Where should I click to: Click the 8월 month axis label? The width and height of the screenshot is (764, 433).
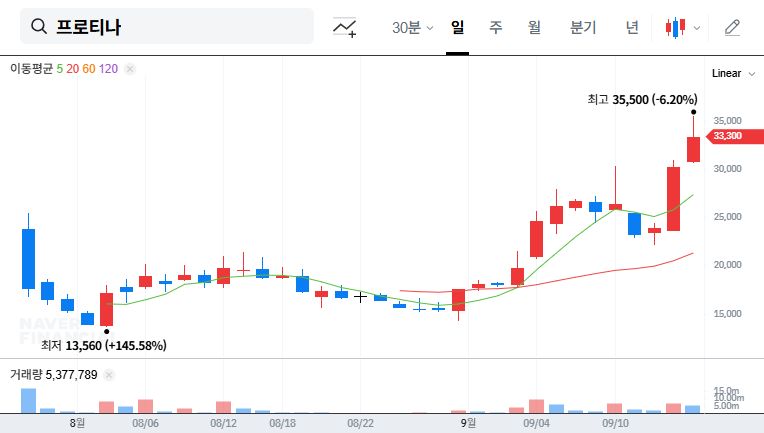(77, 423)
